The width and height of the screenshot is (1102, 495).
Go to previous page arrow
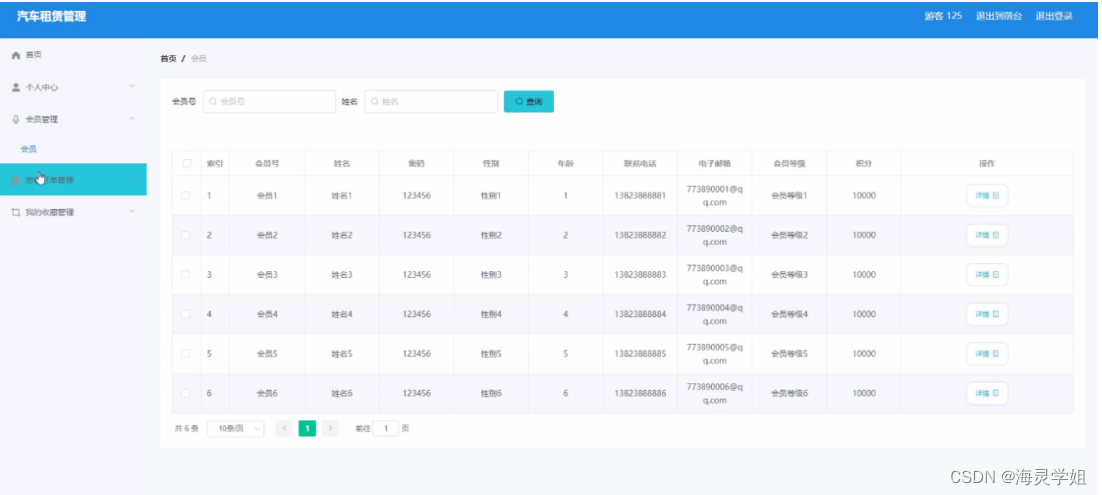coord(284,428)
